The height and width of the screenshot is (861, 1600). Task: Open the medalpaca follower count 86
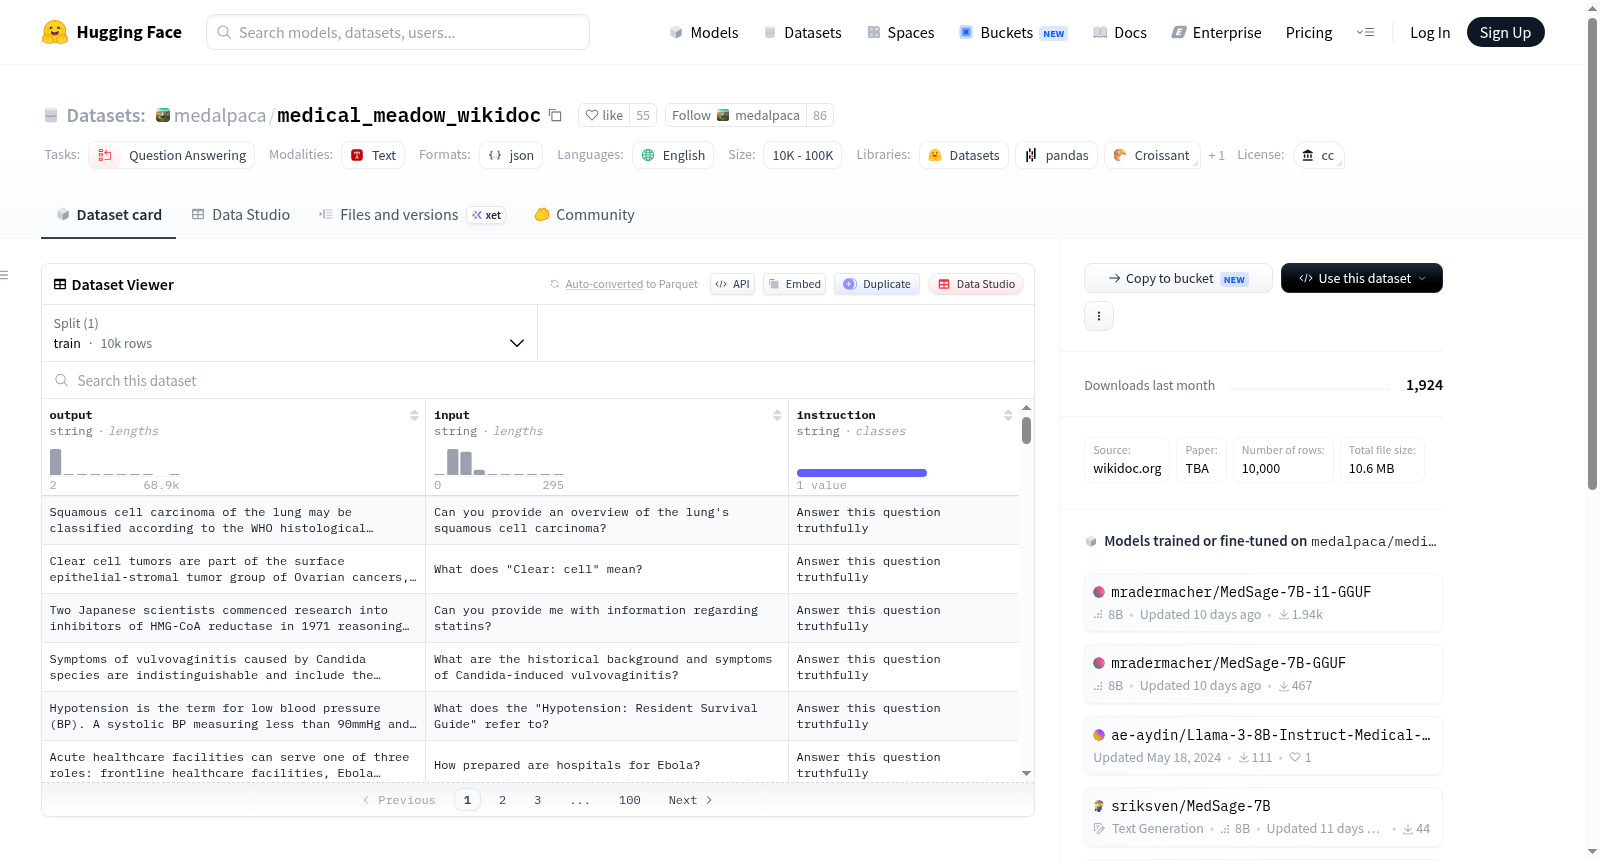[820, 115]
